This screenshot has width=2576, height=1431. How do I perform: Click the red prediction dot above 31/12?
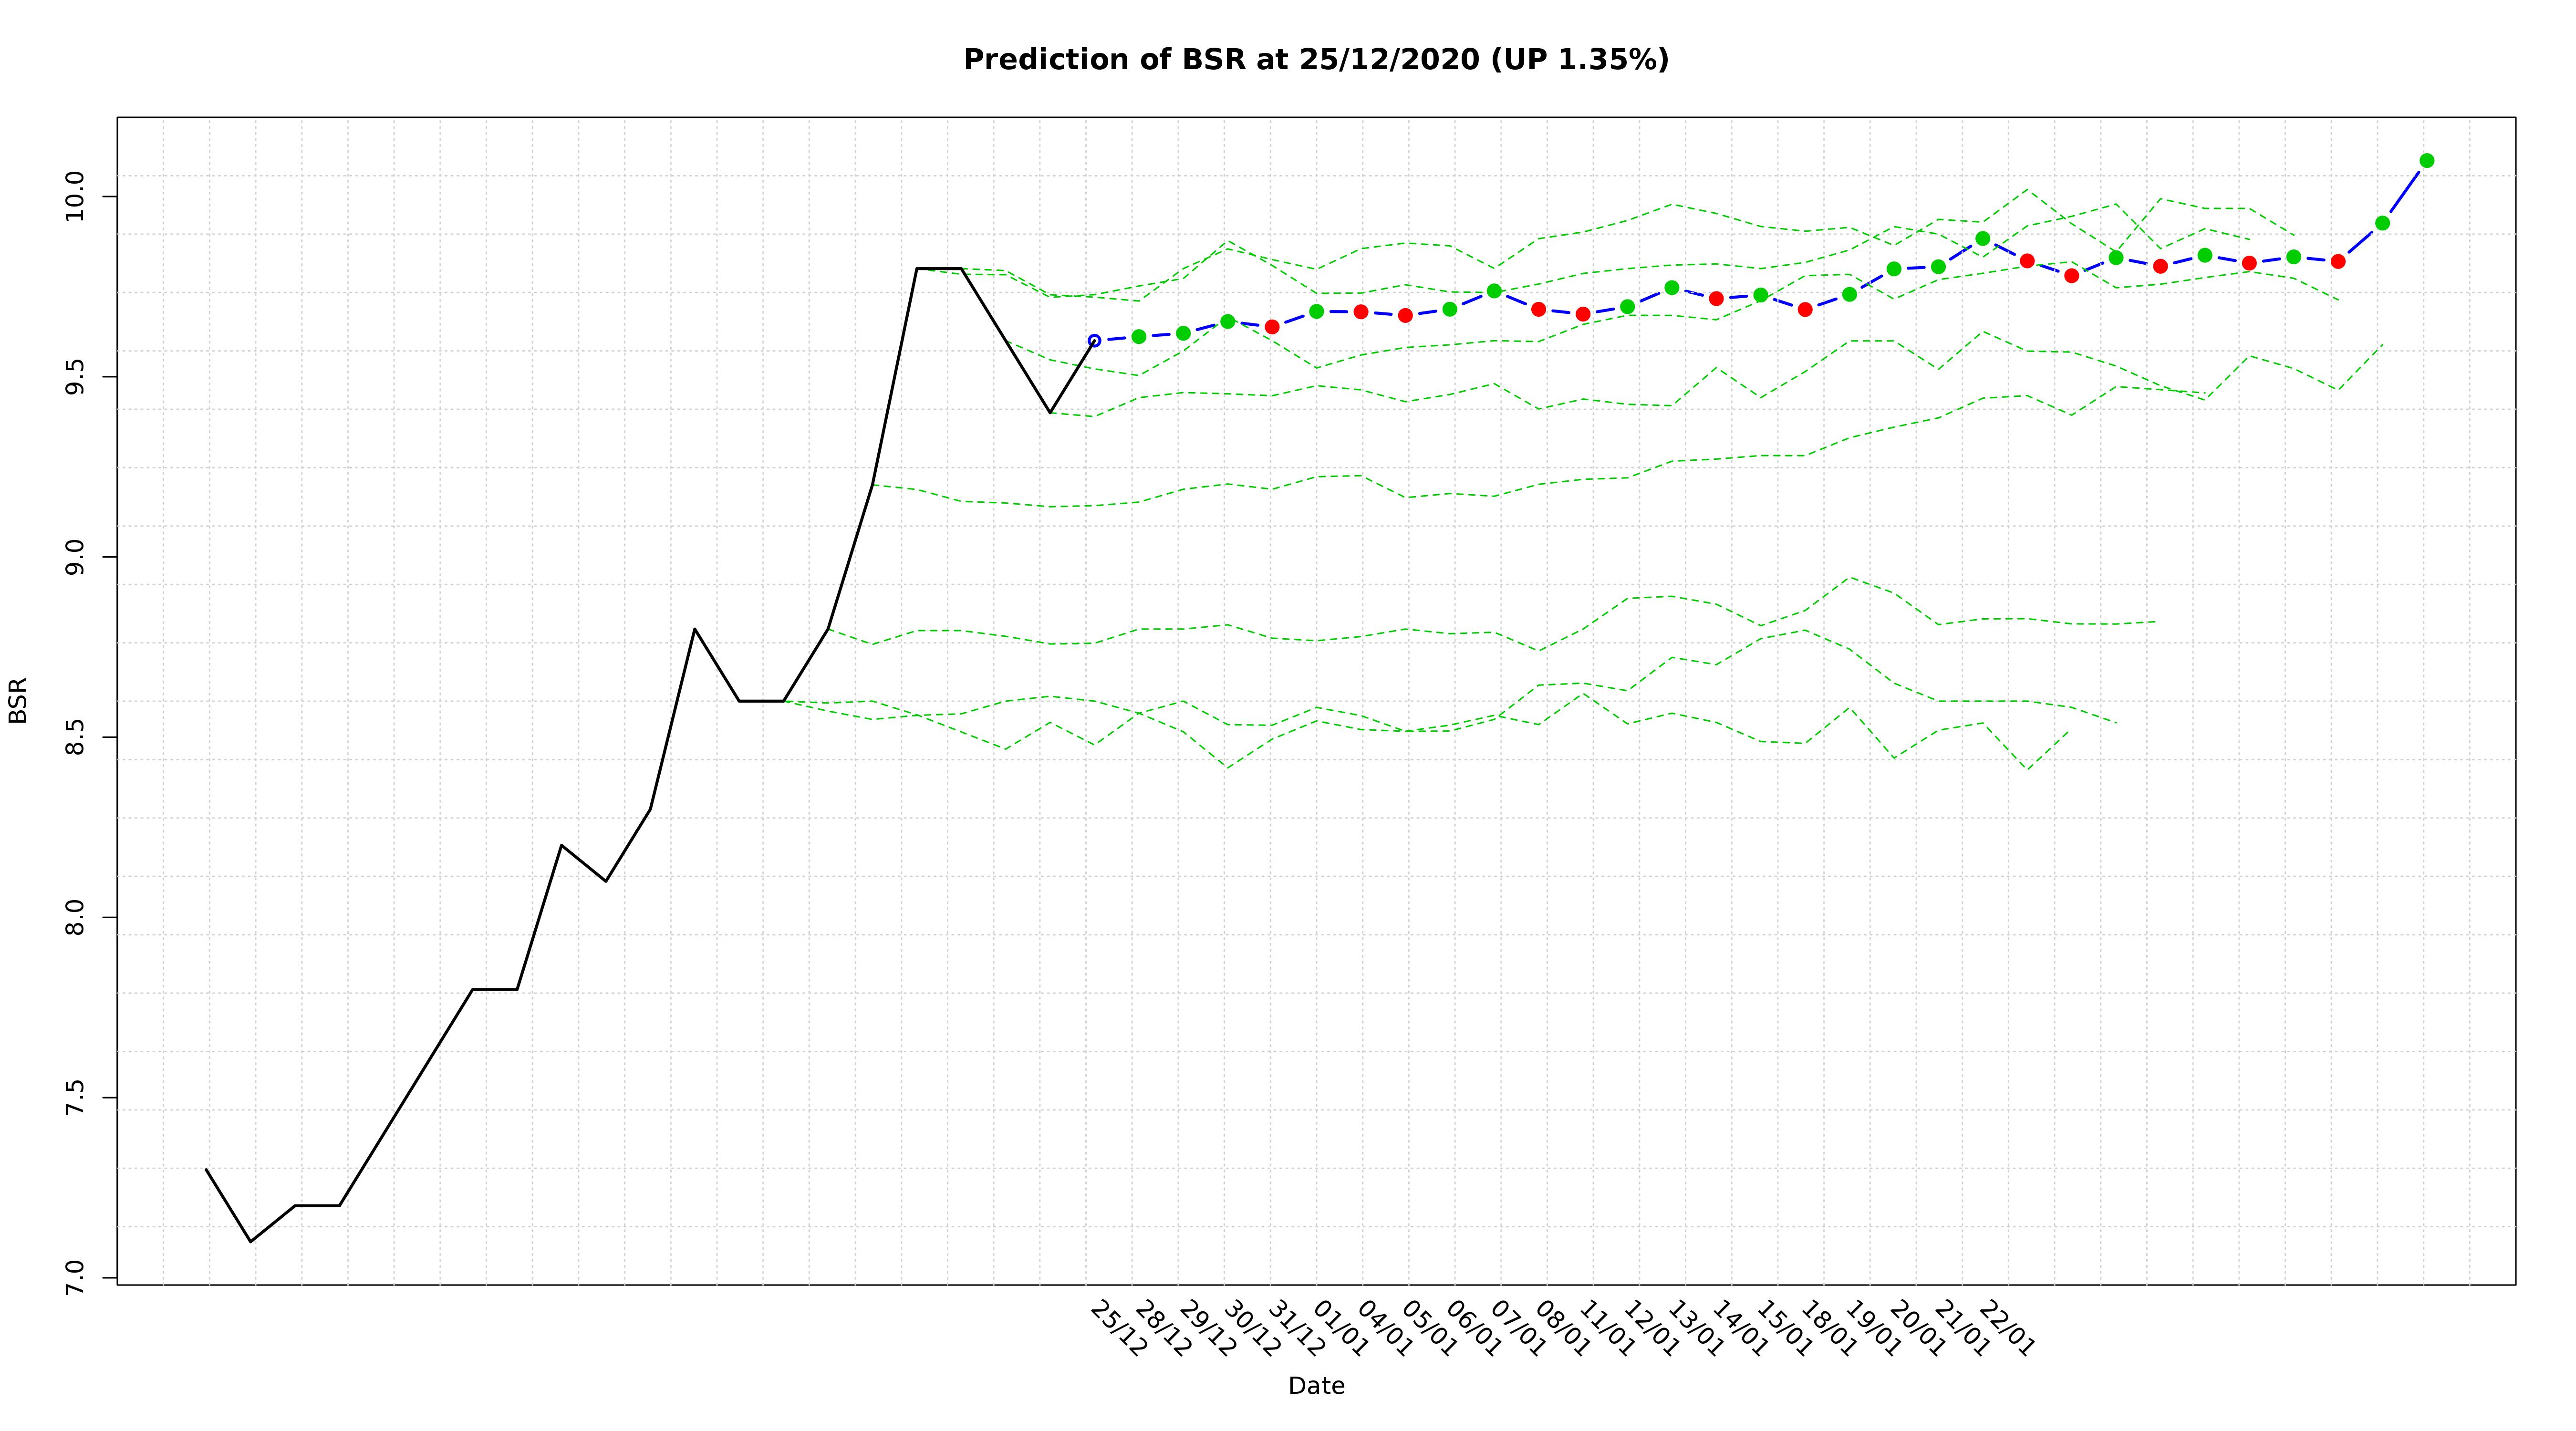pos(1272,327)
